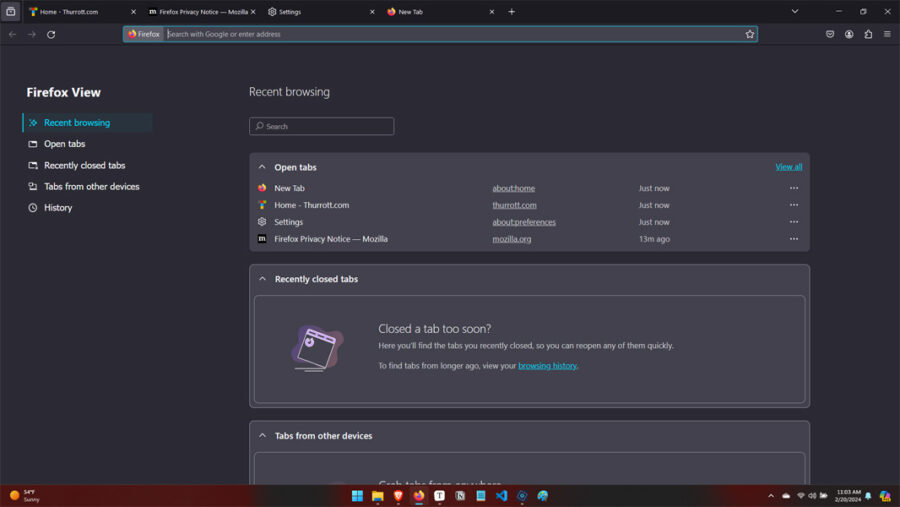Select Recent browsing in sidebar
Screen dimensions: 900x507
pos(87,123)
